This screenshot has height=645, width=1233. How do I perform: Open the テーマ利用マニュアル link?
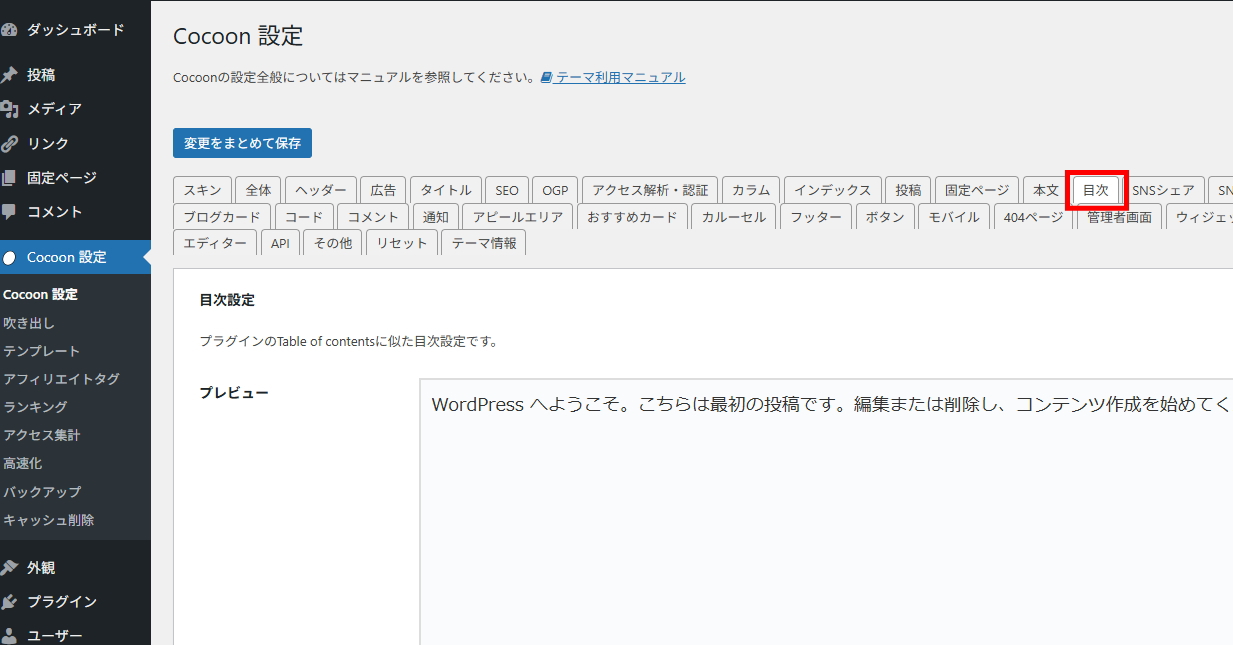pos(620,78)
